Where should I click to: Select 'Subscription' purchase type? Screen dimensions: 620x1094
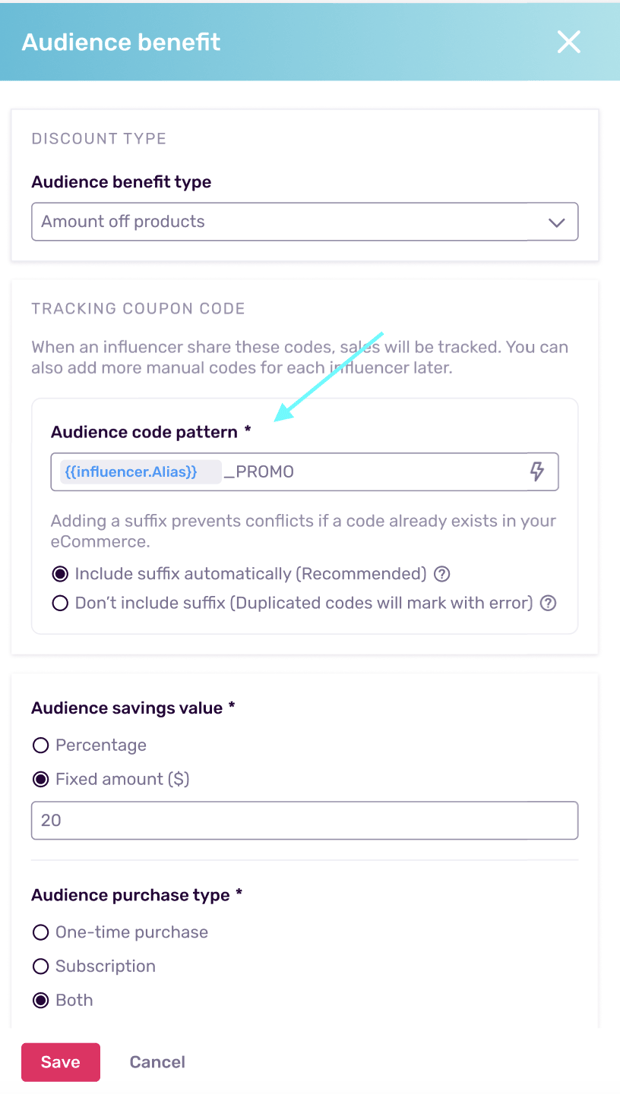coord(40,966)
